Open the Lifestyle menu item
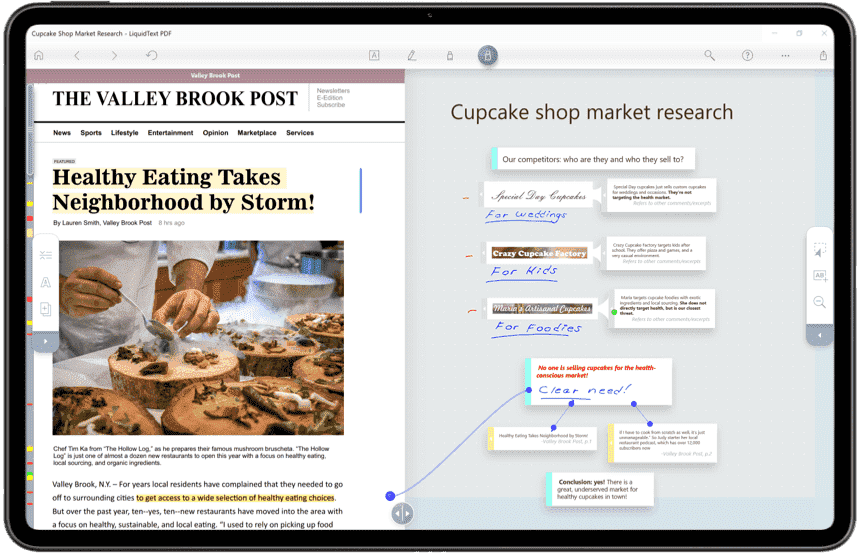 [125, 133]
